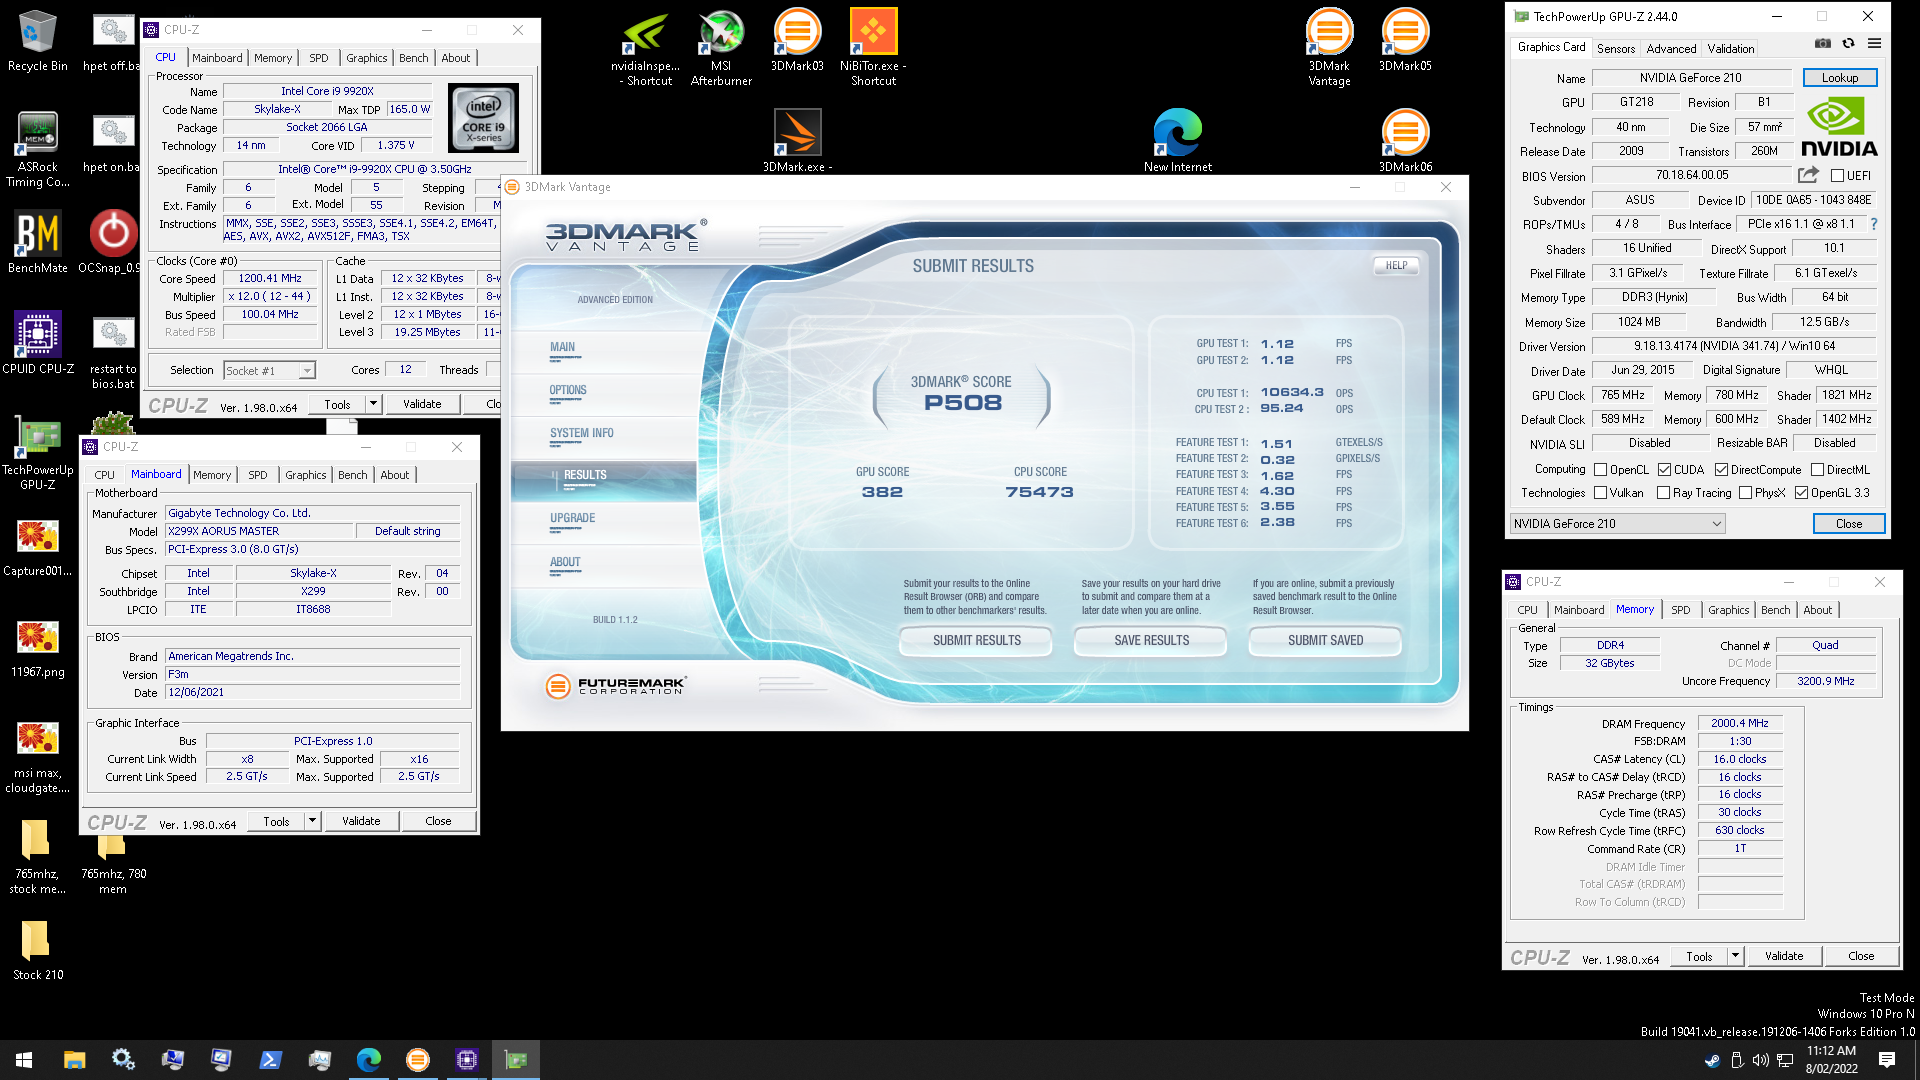
Task: Open OCSnap desktop shortcut
Action: tap(112, 242)
